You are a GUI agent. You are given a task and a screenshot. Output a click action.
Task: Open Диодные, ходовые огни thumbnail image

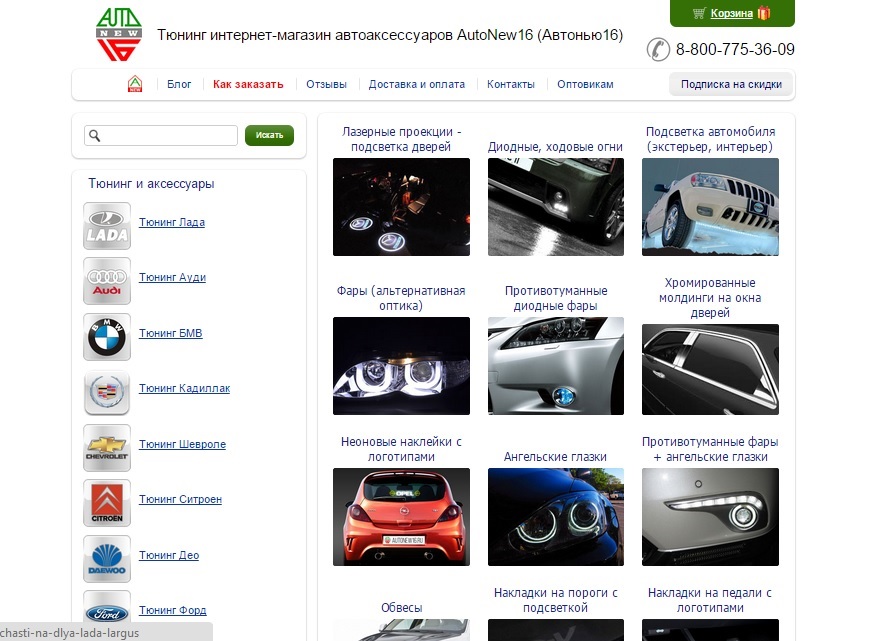pyautogui.click(x=555, y=207)
